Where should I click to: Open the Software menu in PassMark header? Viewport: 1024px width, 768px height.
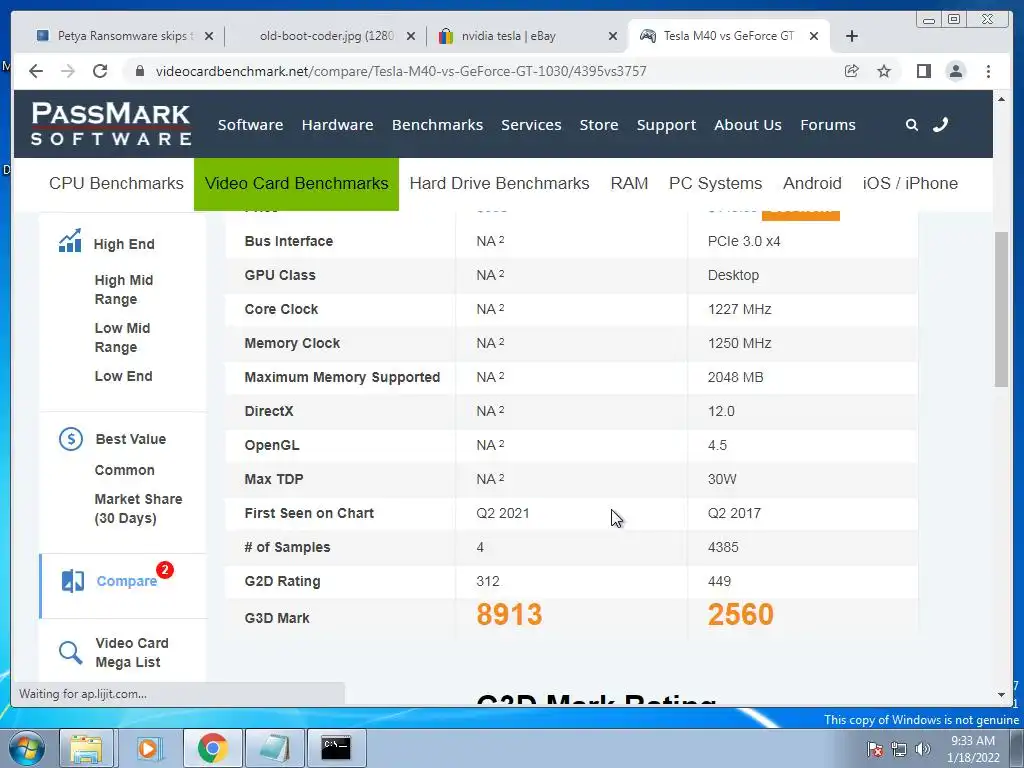click(x=250, y=125)
